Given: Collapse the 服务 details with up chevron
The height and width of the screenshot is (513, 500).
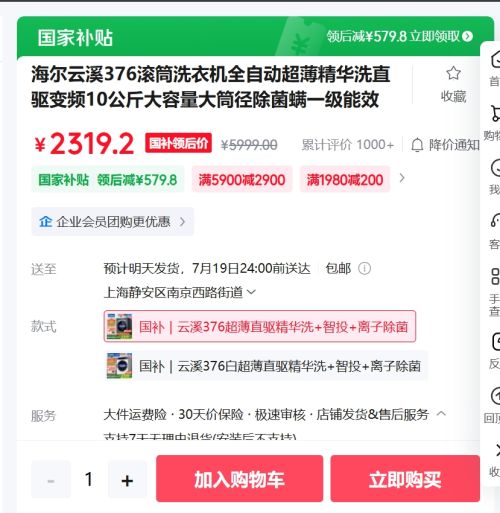Looking at the screenshot, I should [x=441, y=414].
